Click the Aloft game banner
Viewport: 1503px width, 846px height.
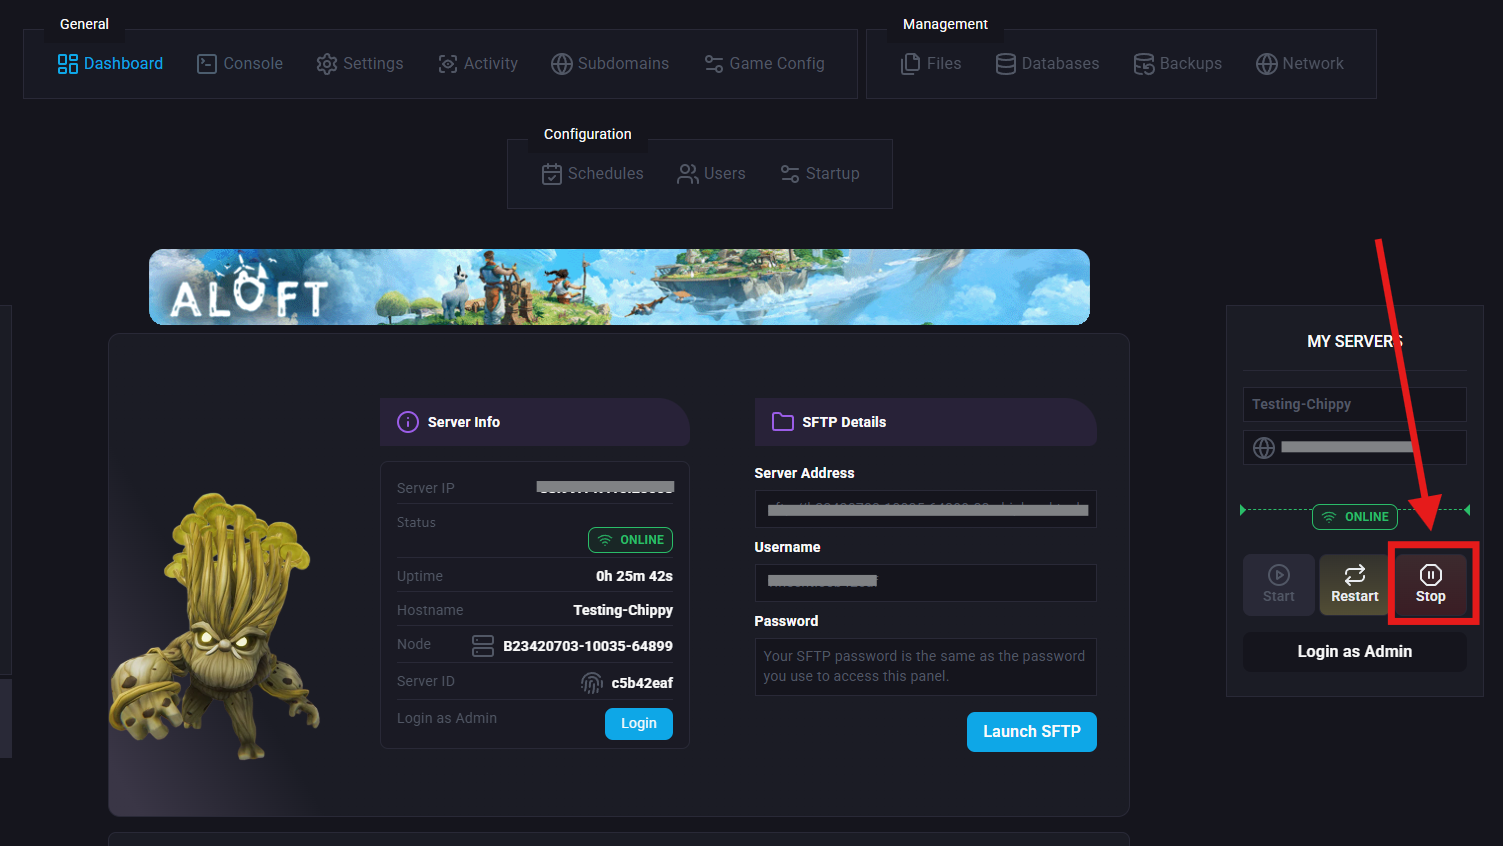coord(619,287)
